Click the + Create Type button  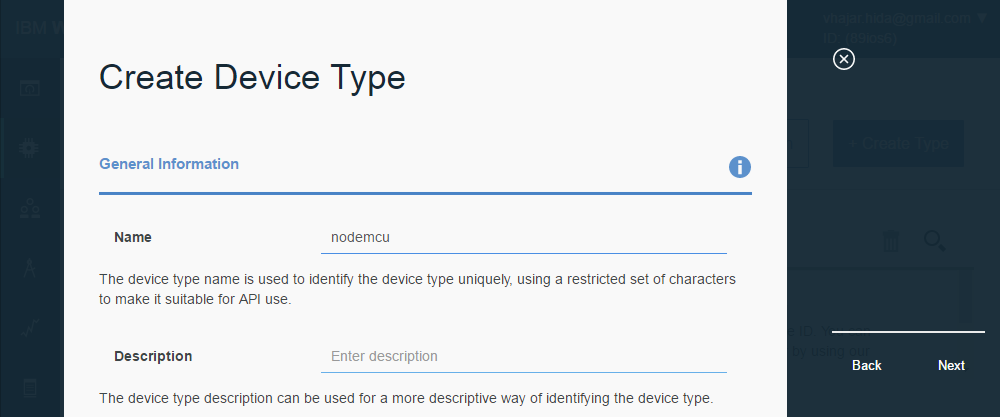898,143
